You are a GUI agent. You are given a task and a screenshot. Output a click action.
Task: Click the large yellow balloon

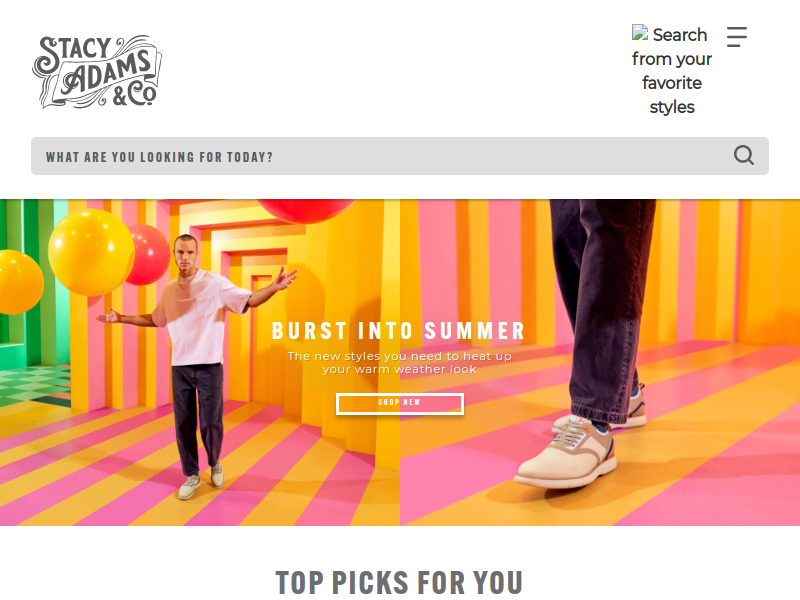point(92,252)
